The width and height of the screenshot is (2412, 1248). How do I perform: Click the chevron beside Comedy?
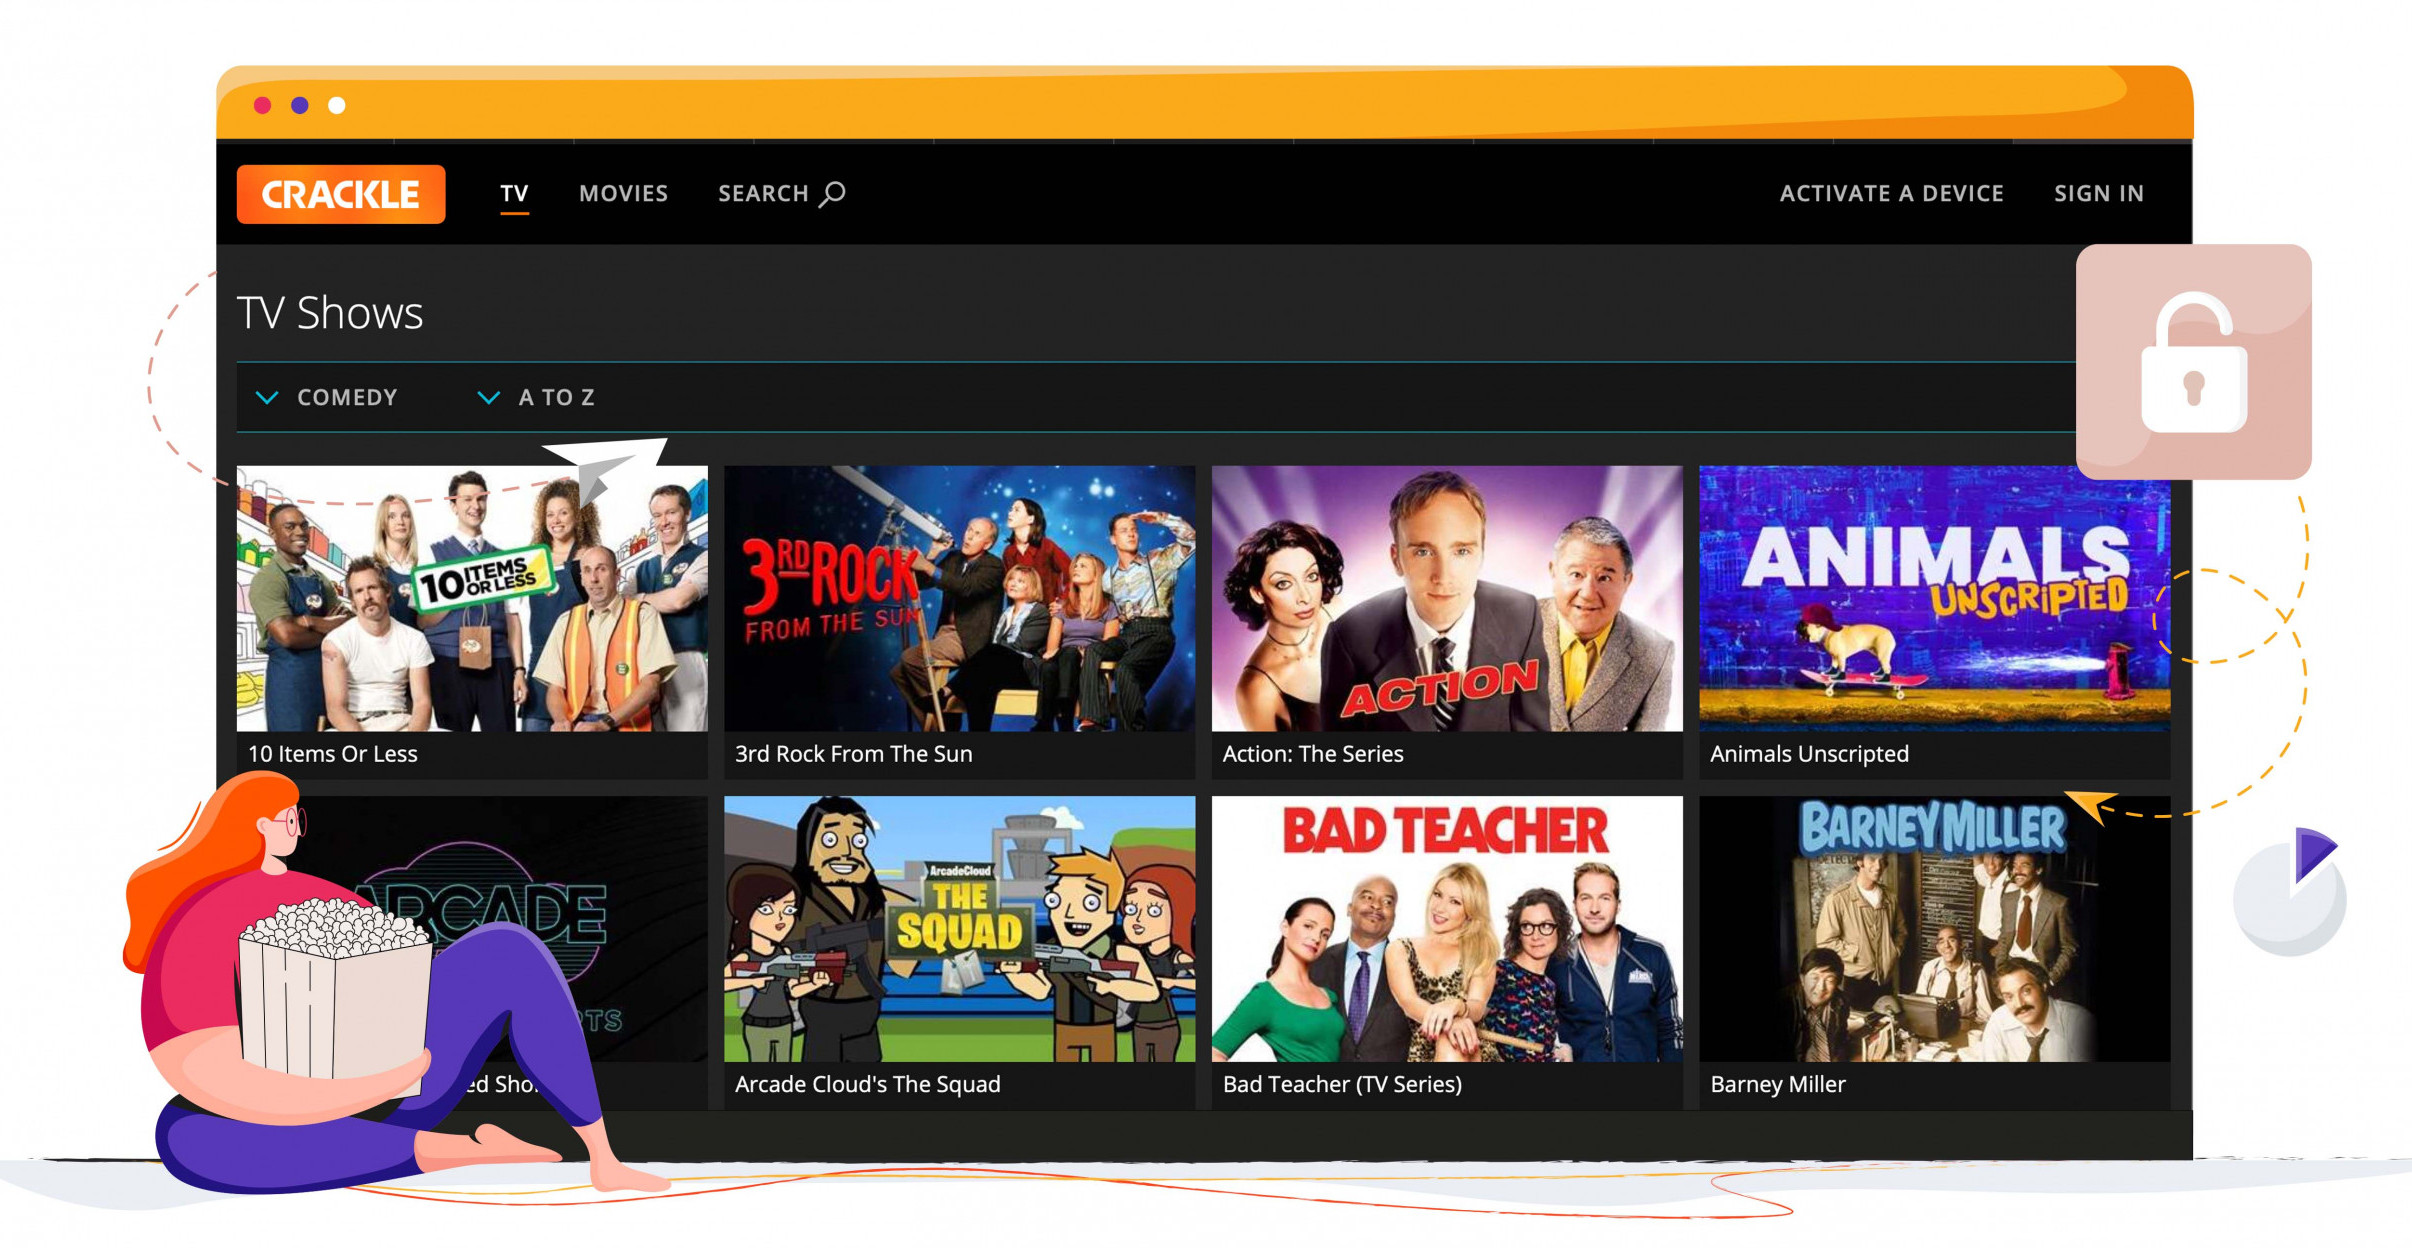(x=267, y=398)
